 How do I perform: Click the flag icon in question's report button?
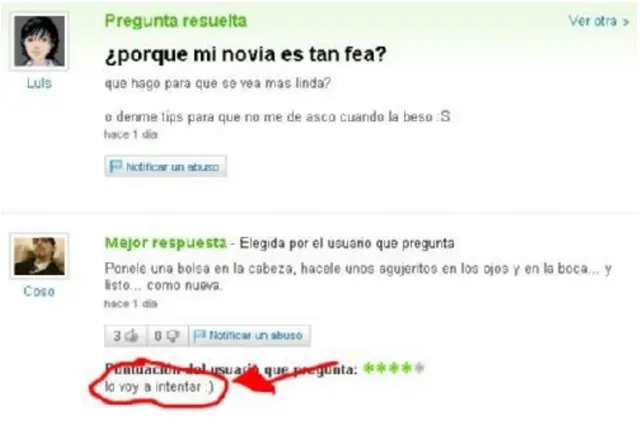[x=116, y=166]
